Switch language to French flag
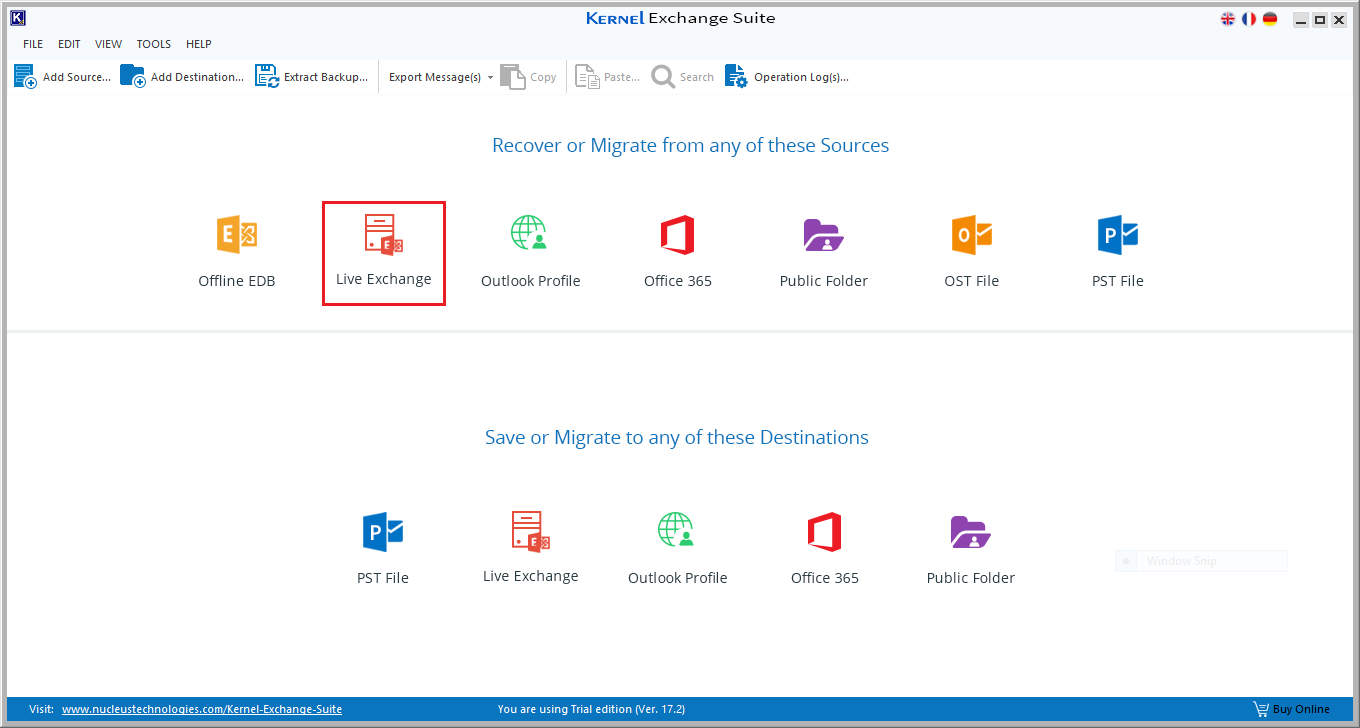Viewport: 1360px width, 728px height. pos(1249,19)
